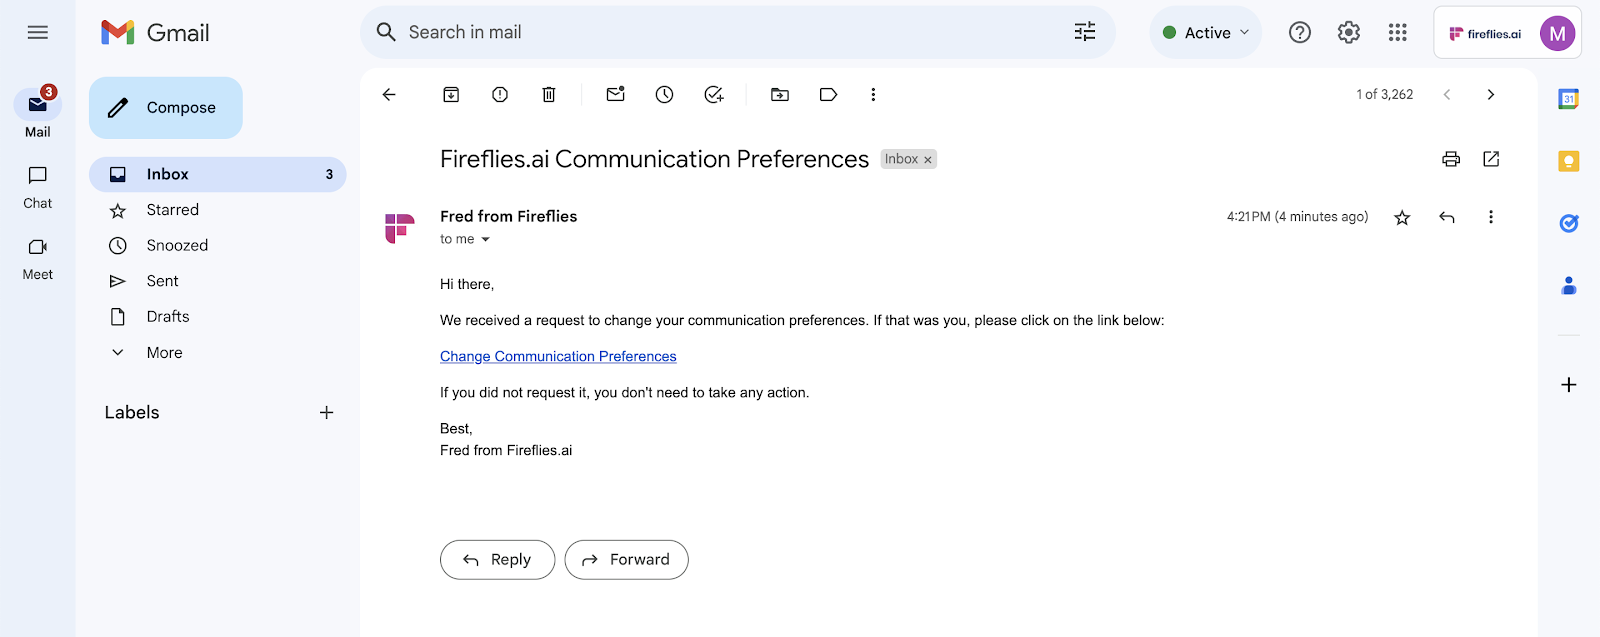Expand More in the left sidebar
Viewport: 1600px width, 637px height.
click(164, 353)
